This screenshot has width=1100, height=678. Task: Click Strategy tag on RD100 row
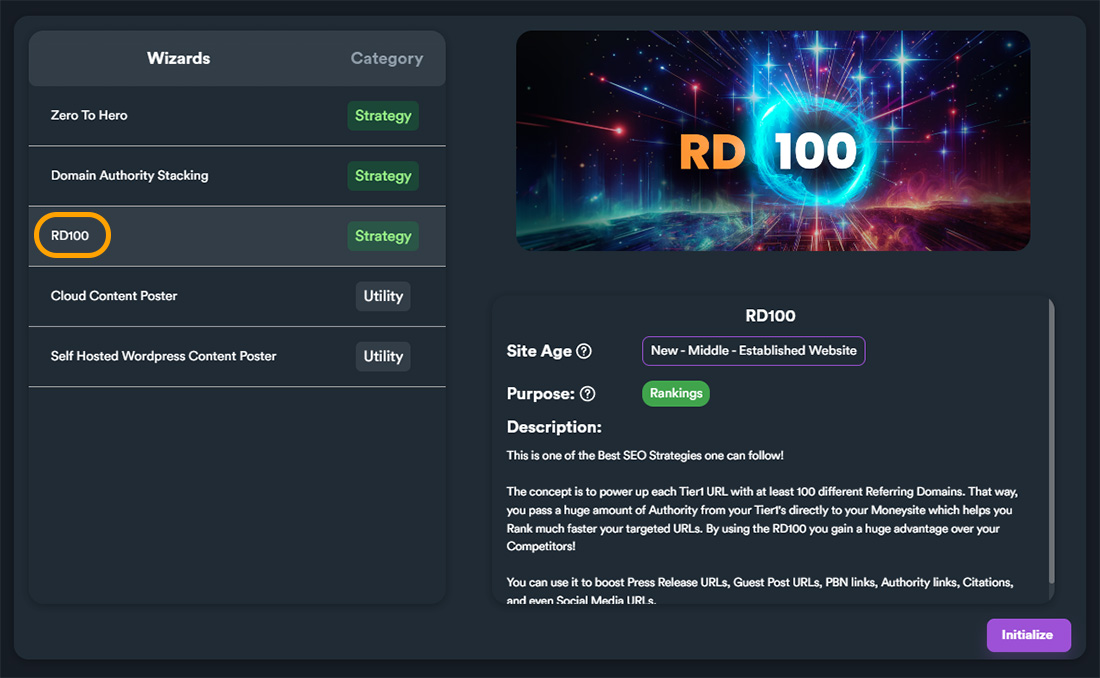[383, 236]
